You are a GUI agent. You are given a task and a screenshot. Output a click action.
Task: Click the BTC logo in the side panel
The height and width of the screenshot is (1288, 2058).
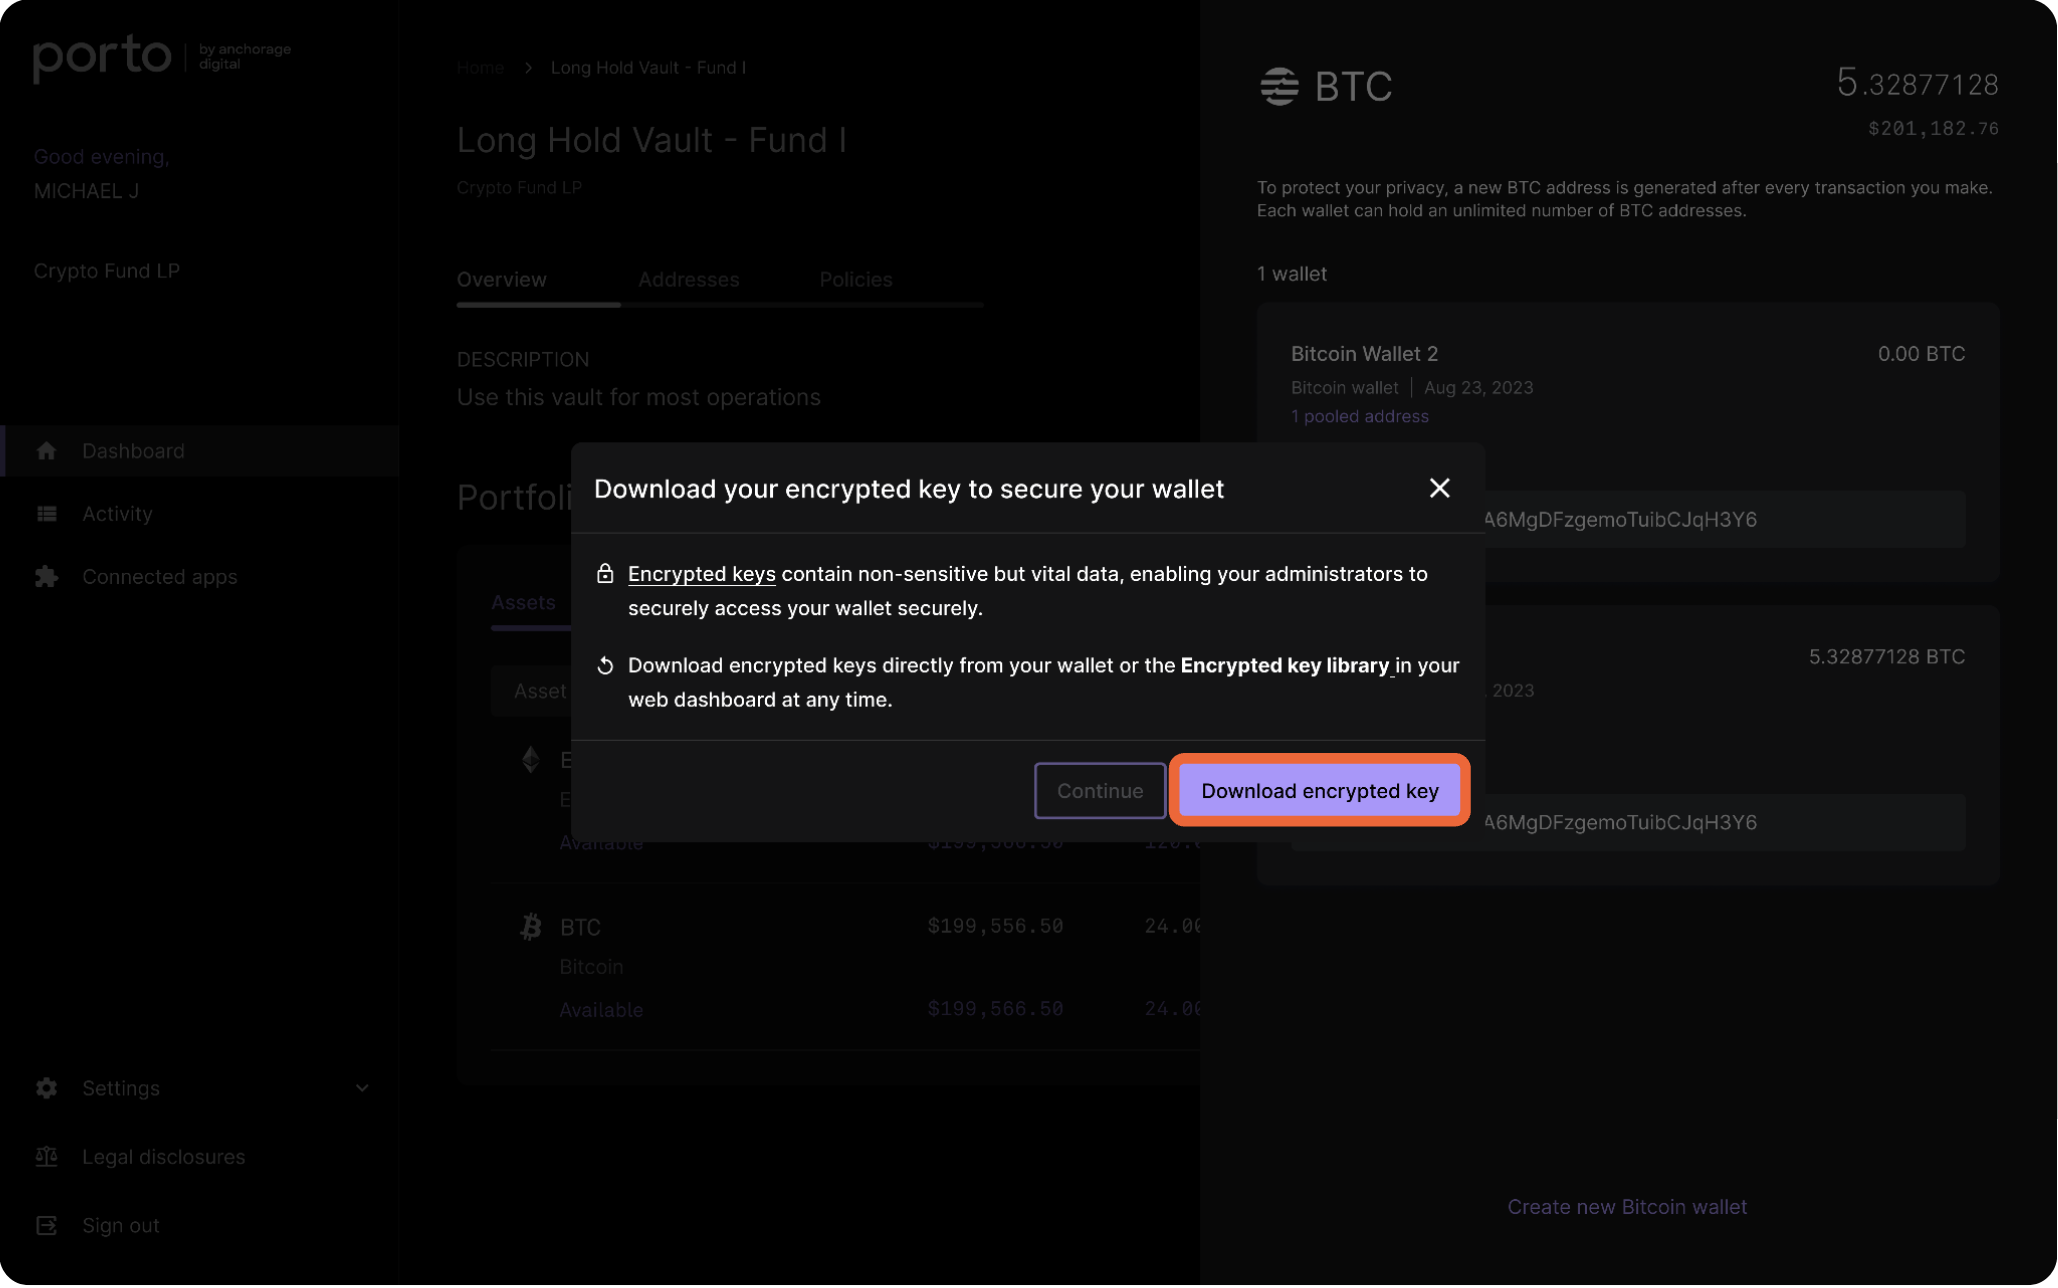(1279, 87)
